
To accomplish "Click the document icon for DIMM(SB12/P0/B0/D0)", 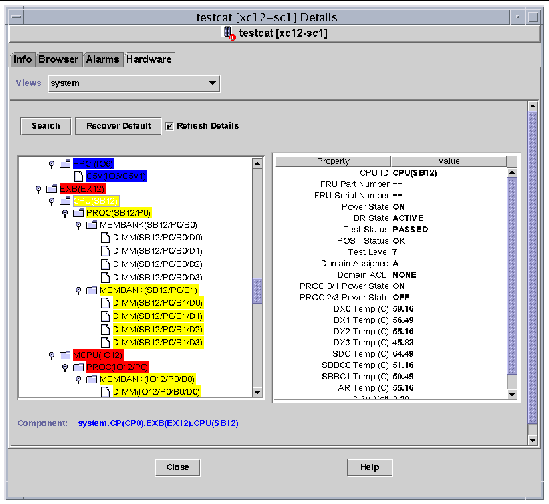I will (105, 237).
